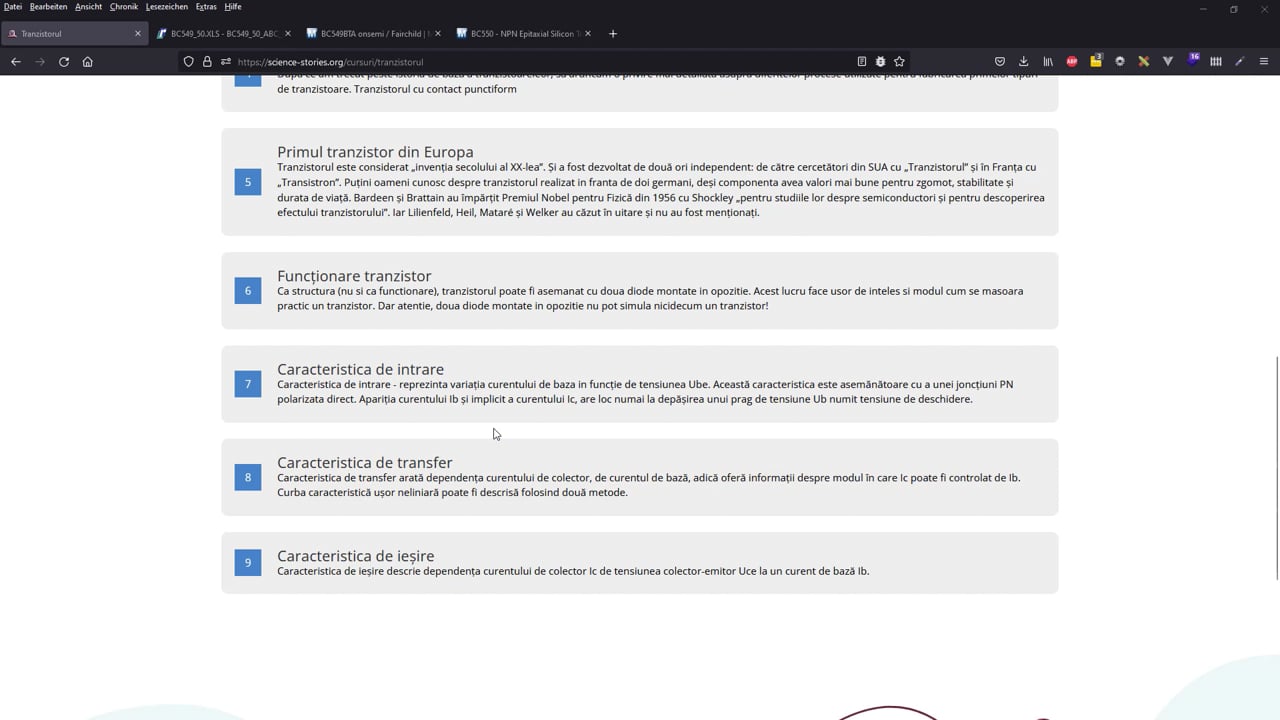Click the yellow extension icon with badge 3
The width and height of the screenshot is (1280, 720).
(1096, 61)
